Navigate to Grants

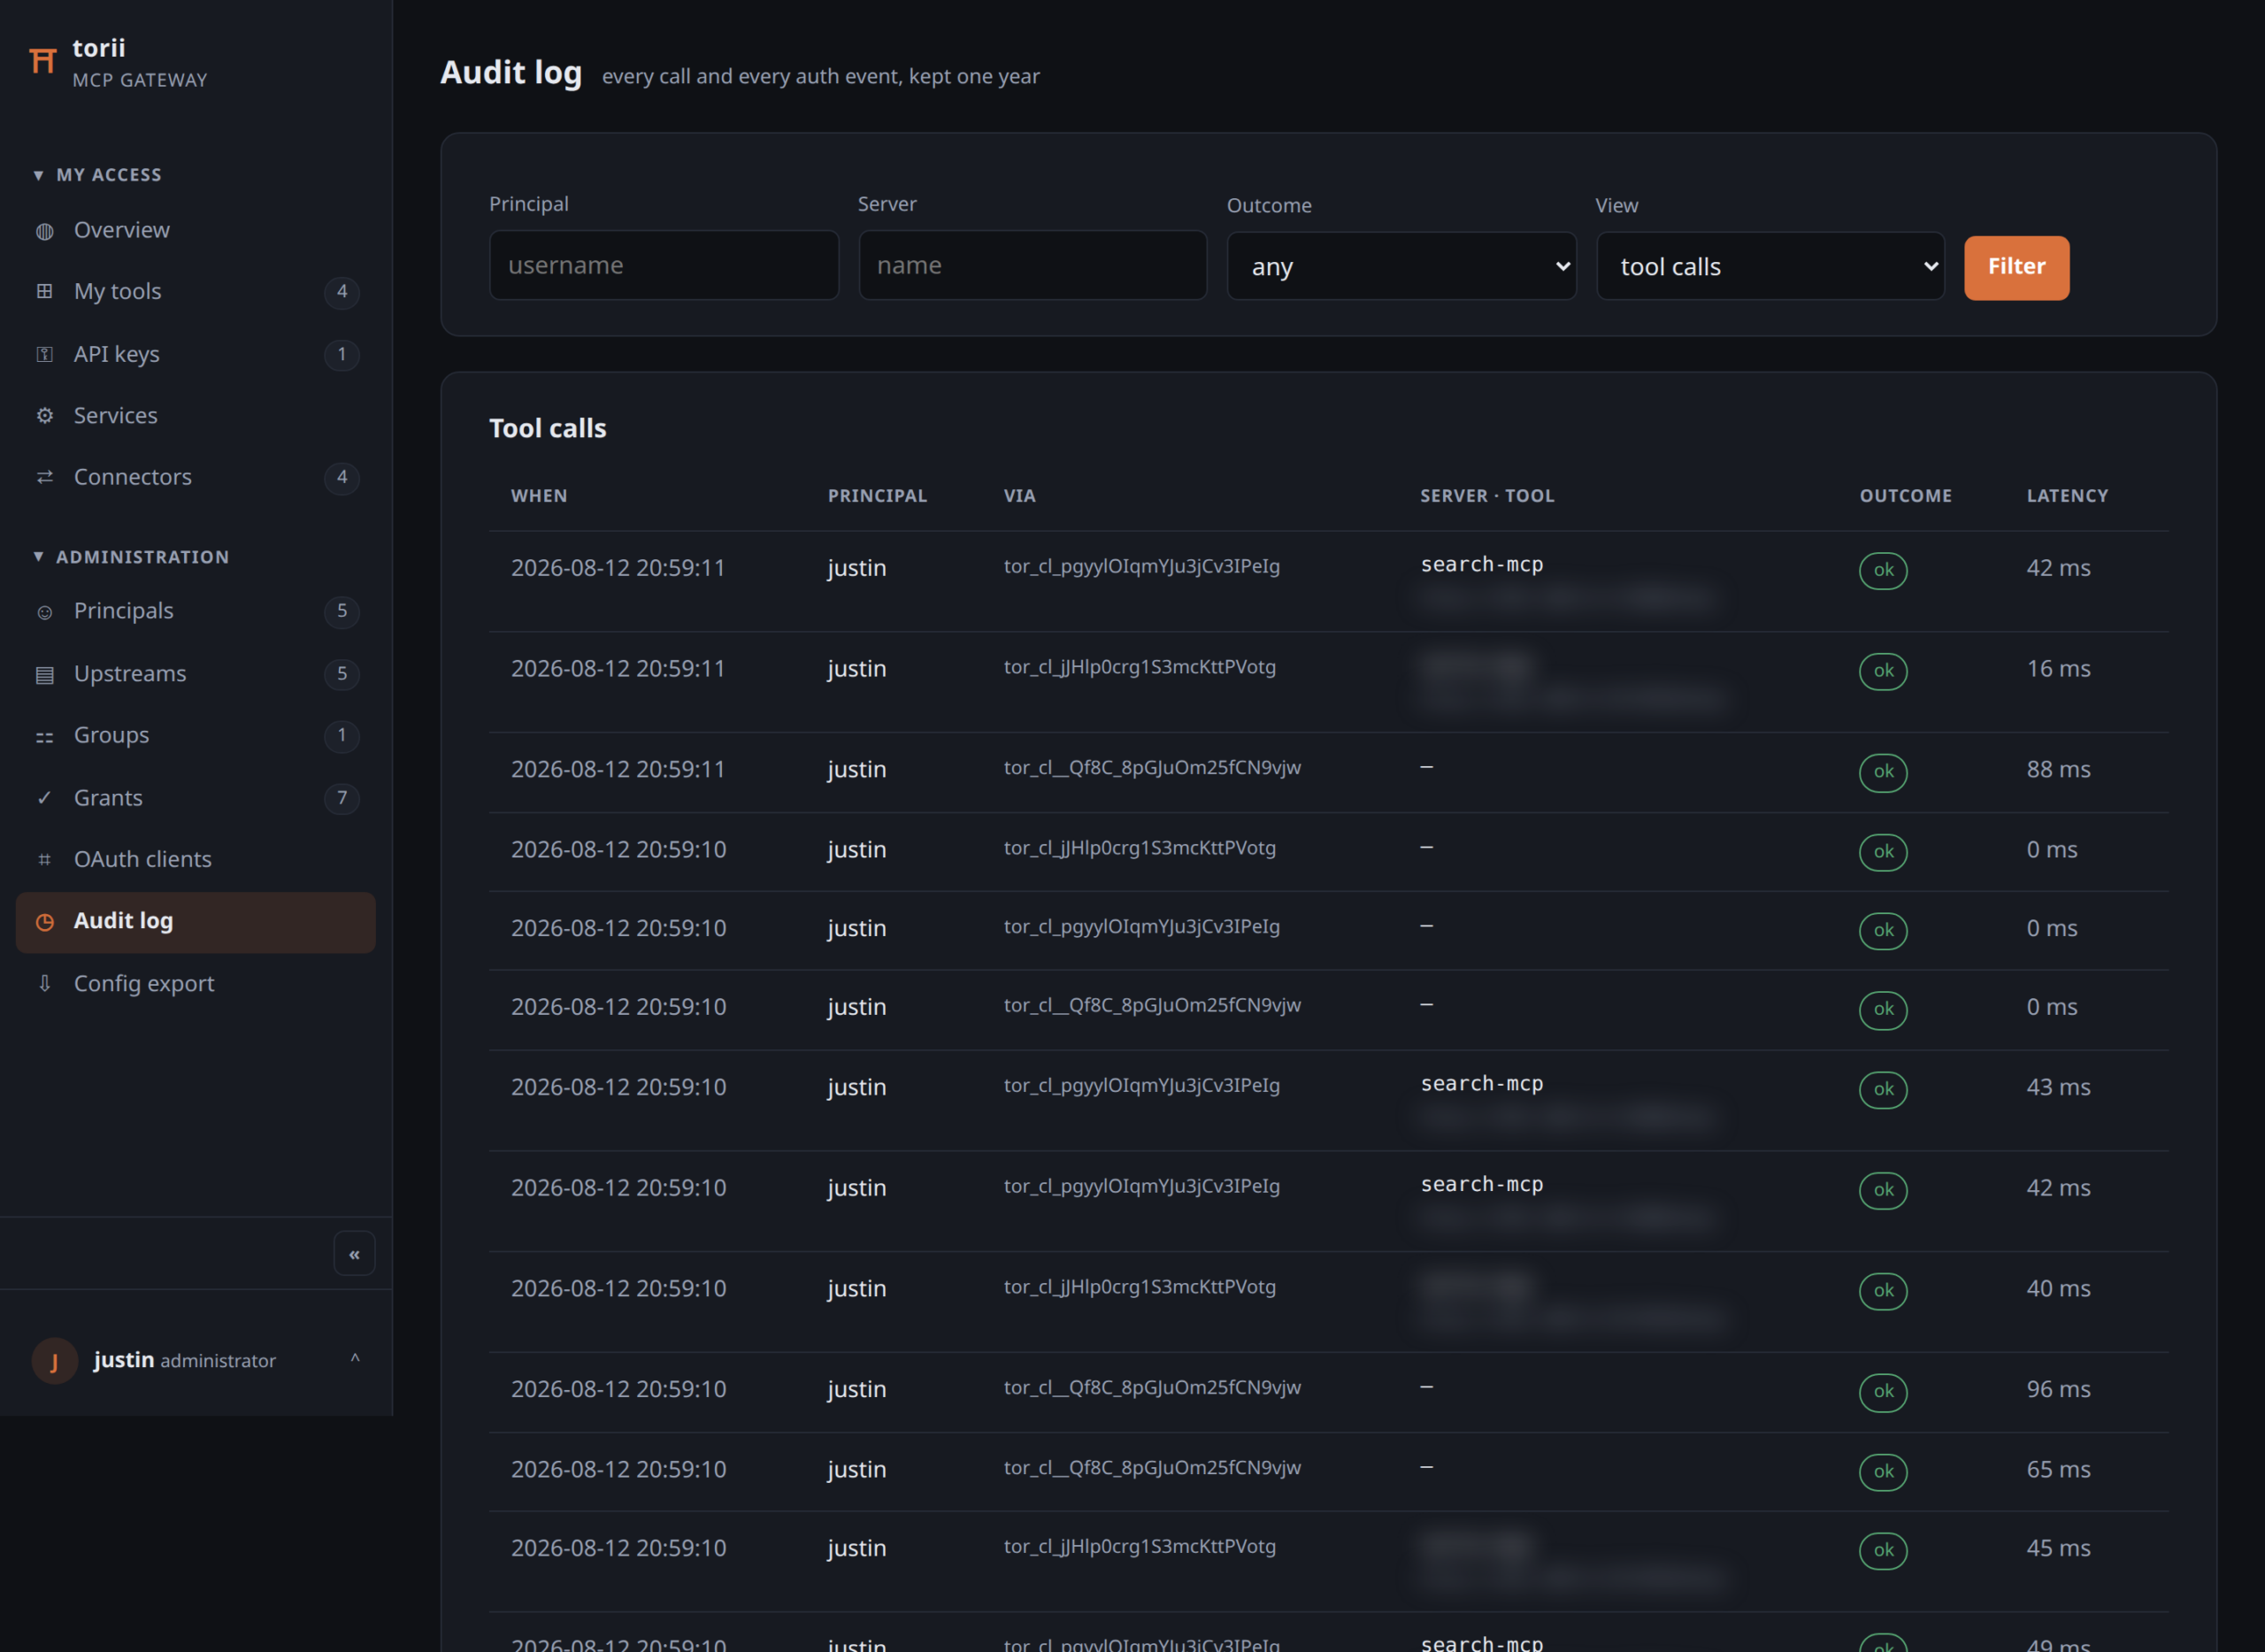[196, 798]
